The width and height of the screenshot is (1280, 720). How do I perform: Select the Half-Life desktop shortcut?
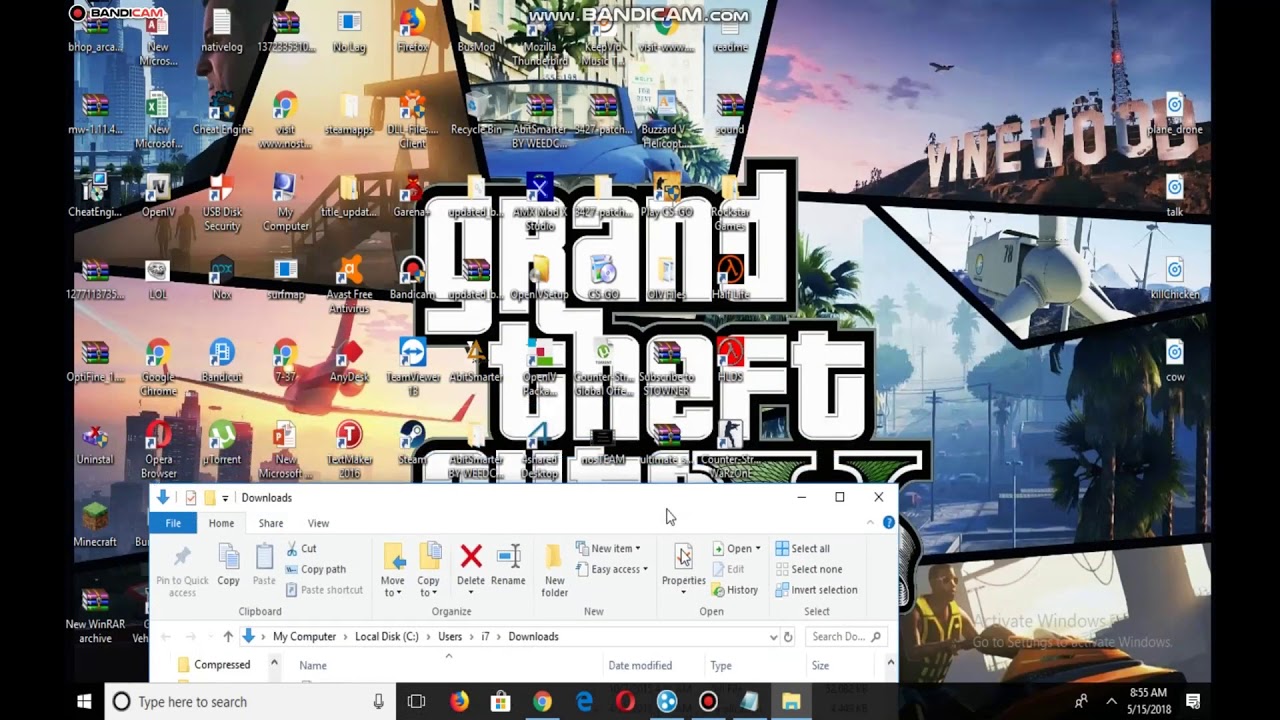pos(730,279)
